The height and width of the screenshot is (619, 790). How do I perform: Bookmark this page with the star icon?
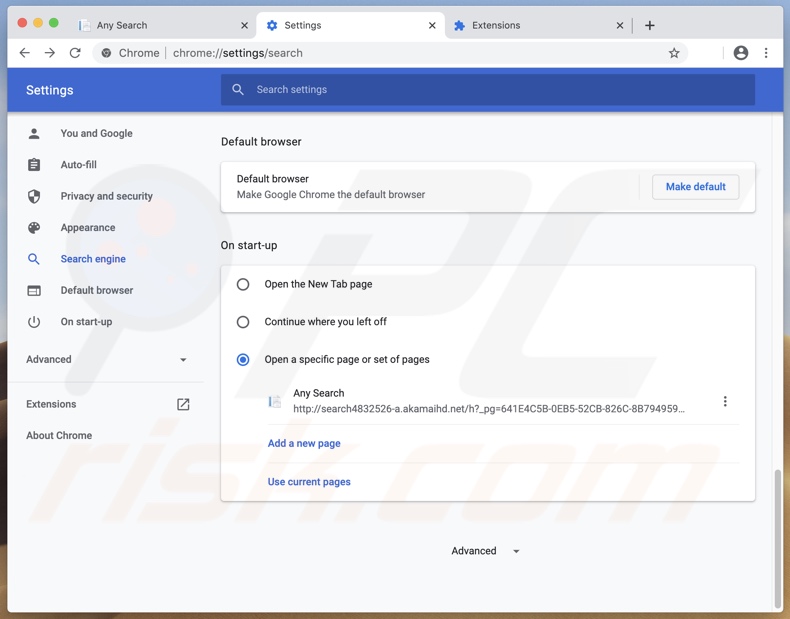click(x=674, y=53)
